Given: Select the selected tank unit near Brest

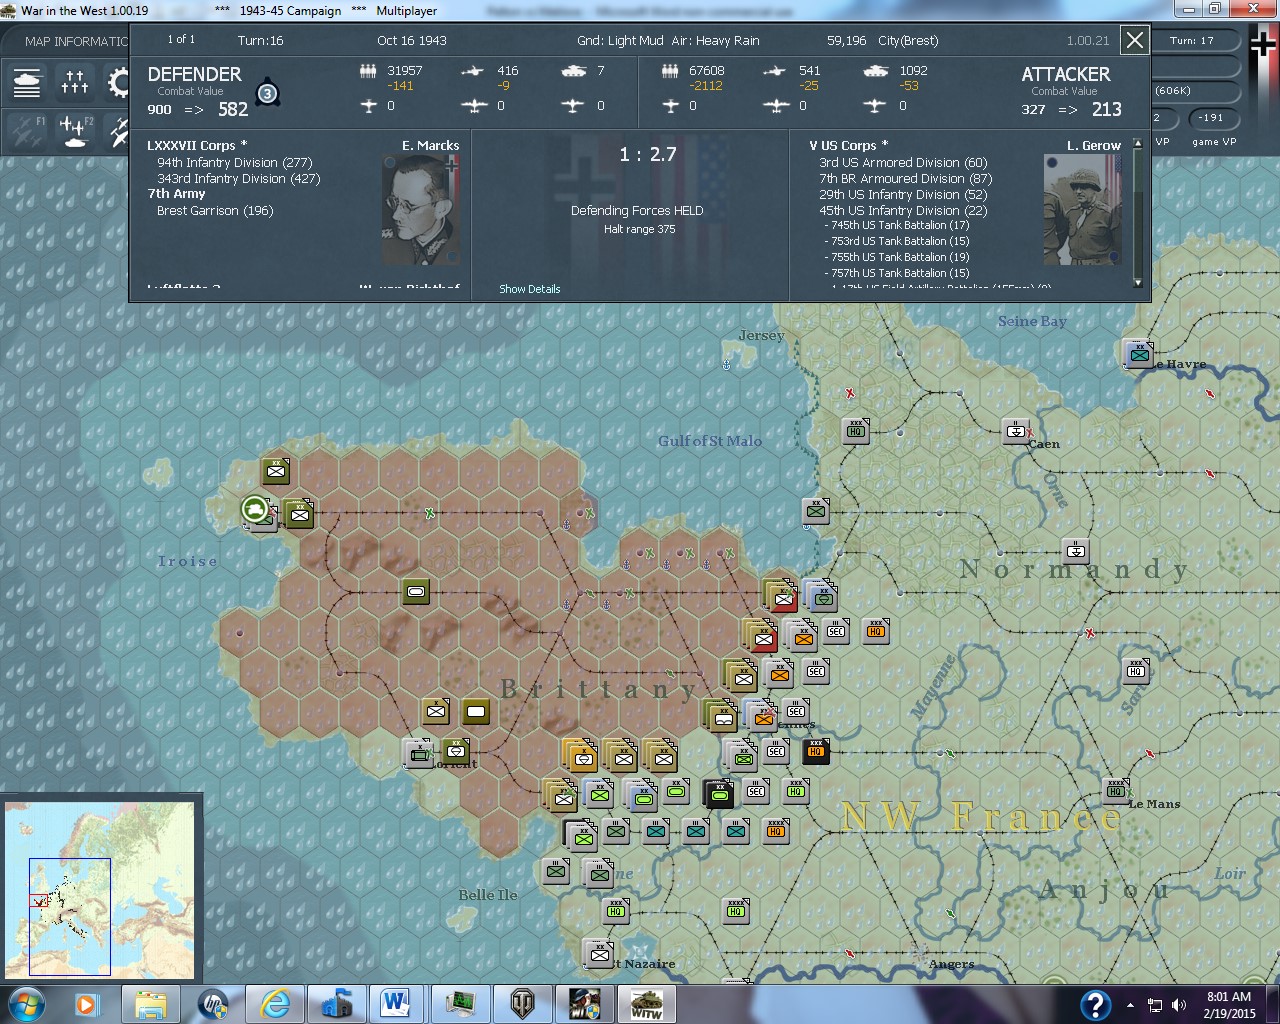Looking at the screenshot, I should coord(257,510).
